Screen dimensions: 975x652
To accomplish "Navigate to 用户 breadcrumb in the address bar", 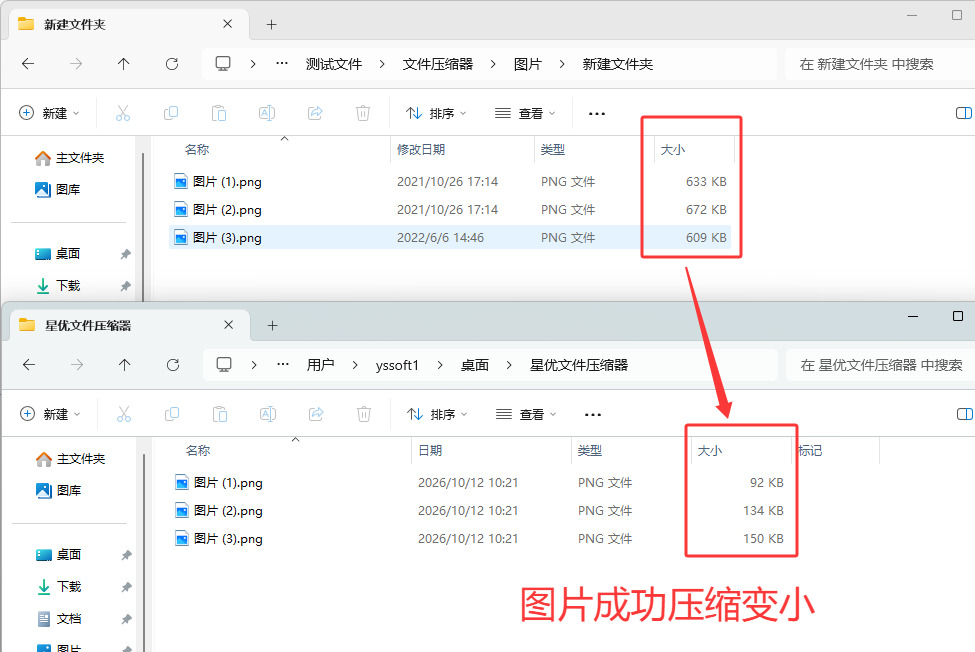I will [x=321, y=365].
